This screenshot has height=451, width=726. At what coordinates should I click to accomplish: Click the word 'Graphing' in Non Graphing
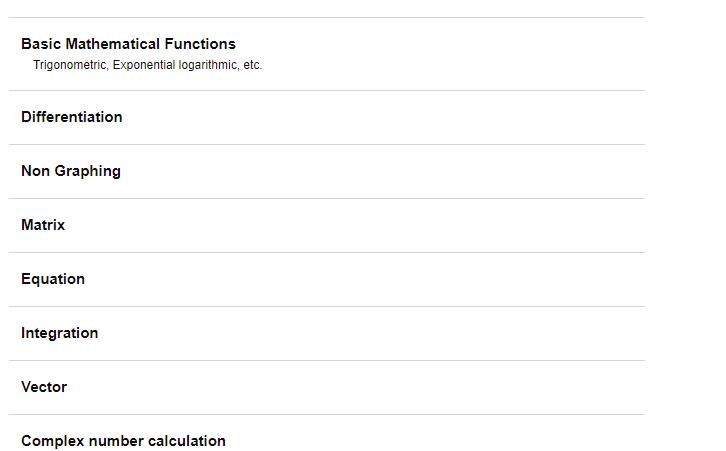coord(88,171)
